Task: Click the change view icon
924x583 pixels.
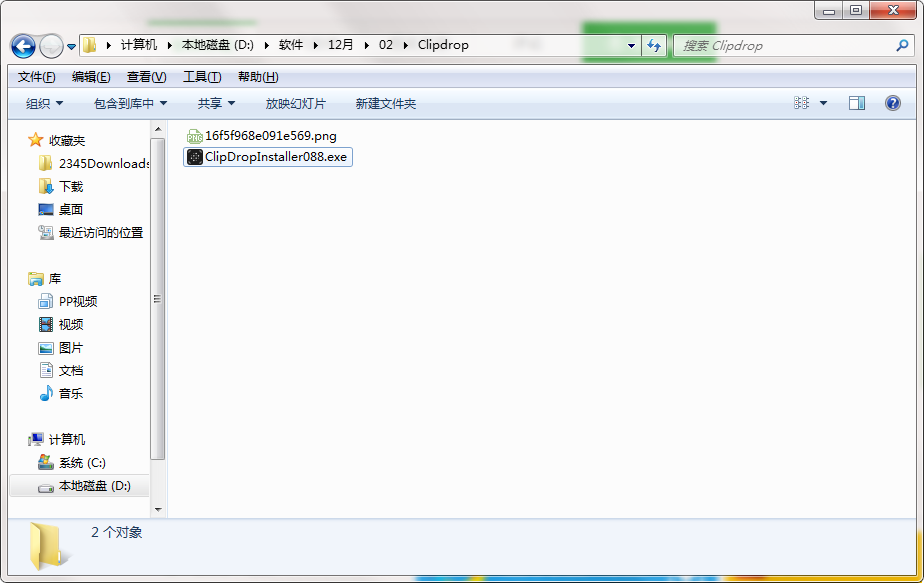Action: [x=801, y=103]
